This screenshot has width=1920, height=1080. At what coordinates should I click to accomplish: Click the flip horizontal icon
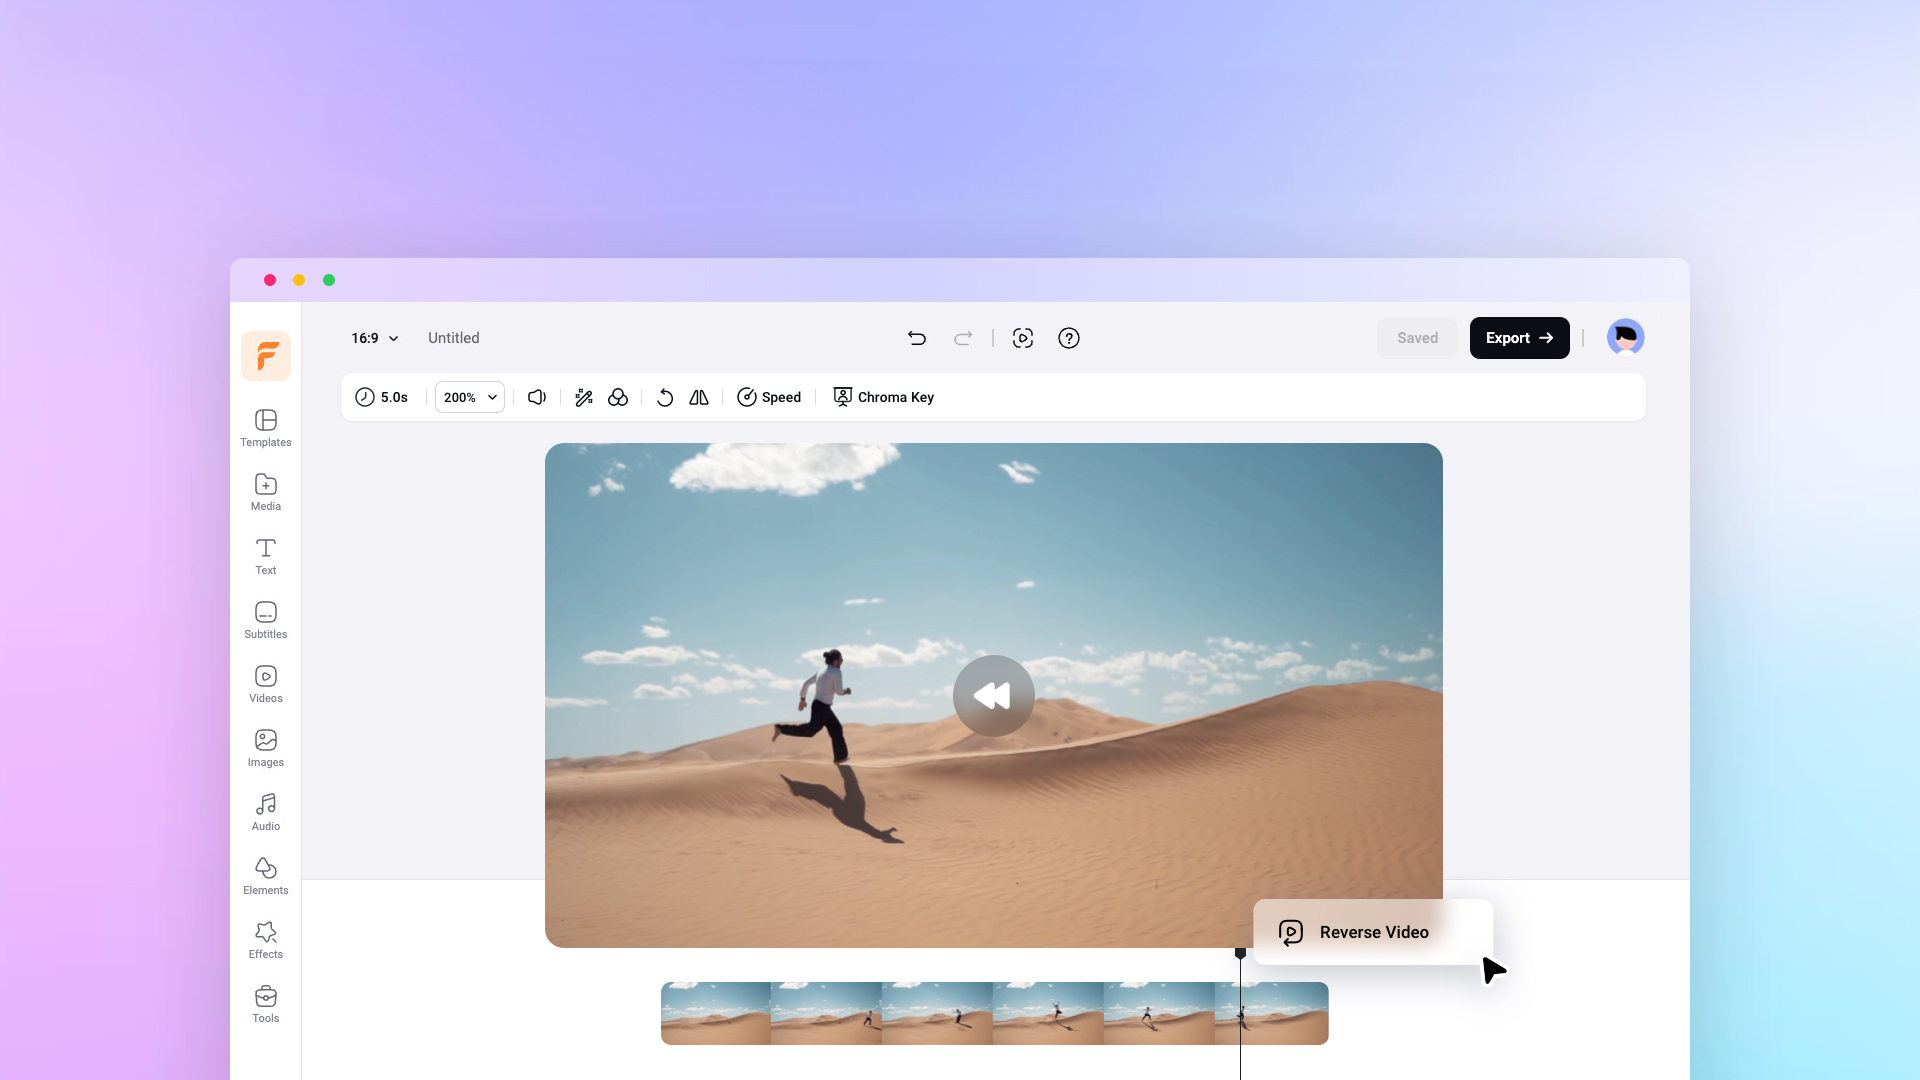click(x=699, y=397)
